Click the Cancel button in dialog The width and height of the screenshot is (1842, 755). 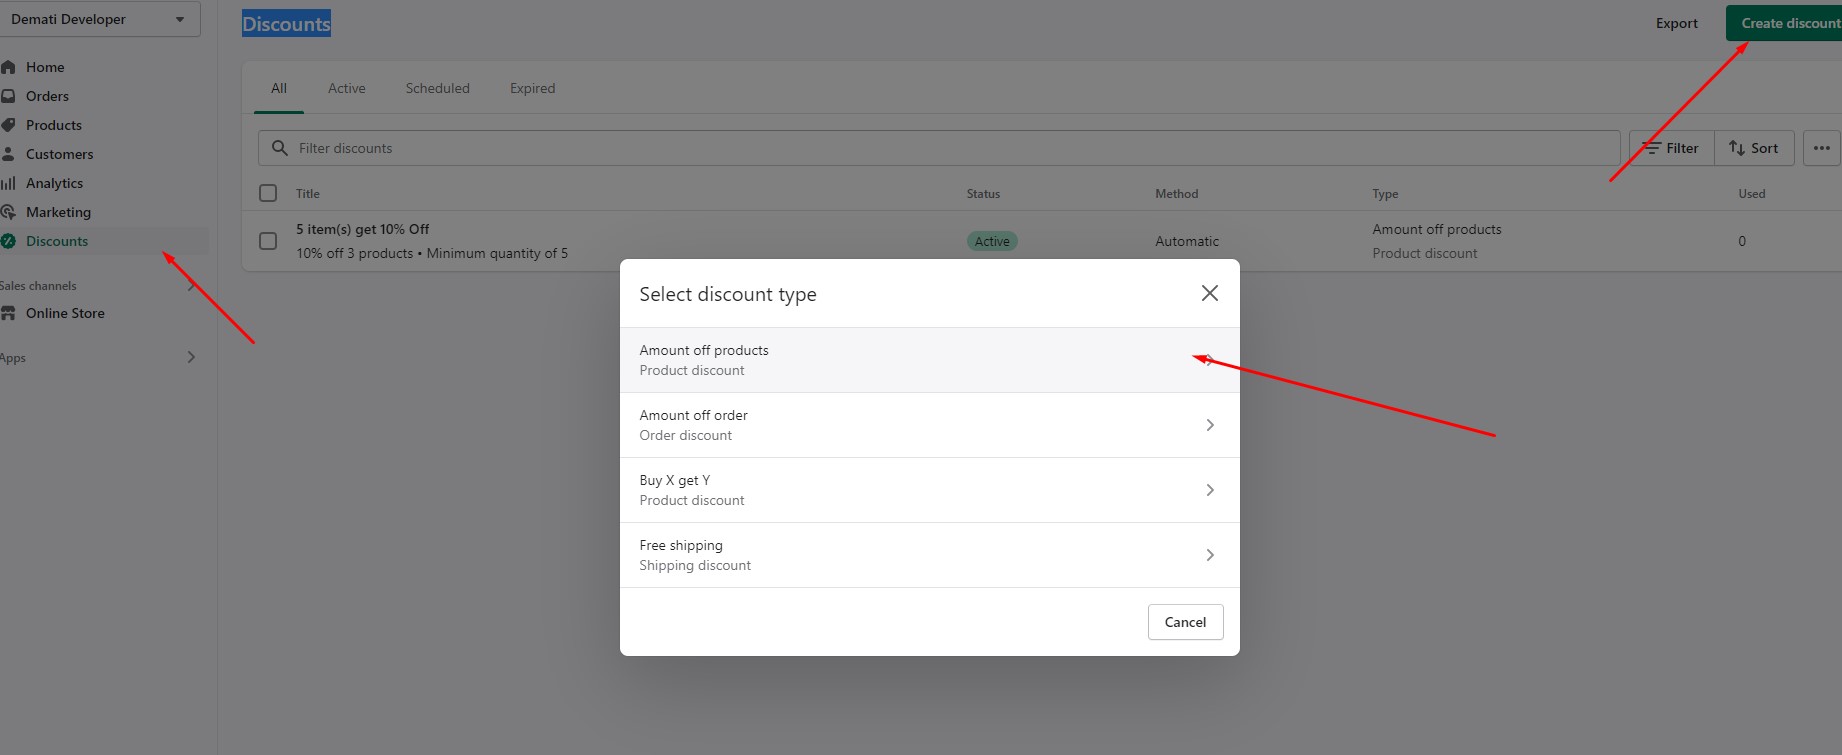pos(1186,622)
